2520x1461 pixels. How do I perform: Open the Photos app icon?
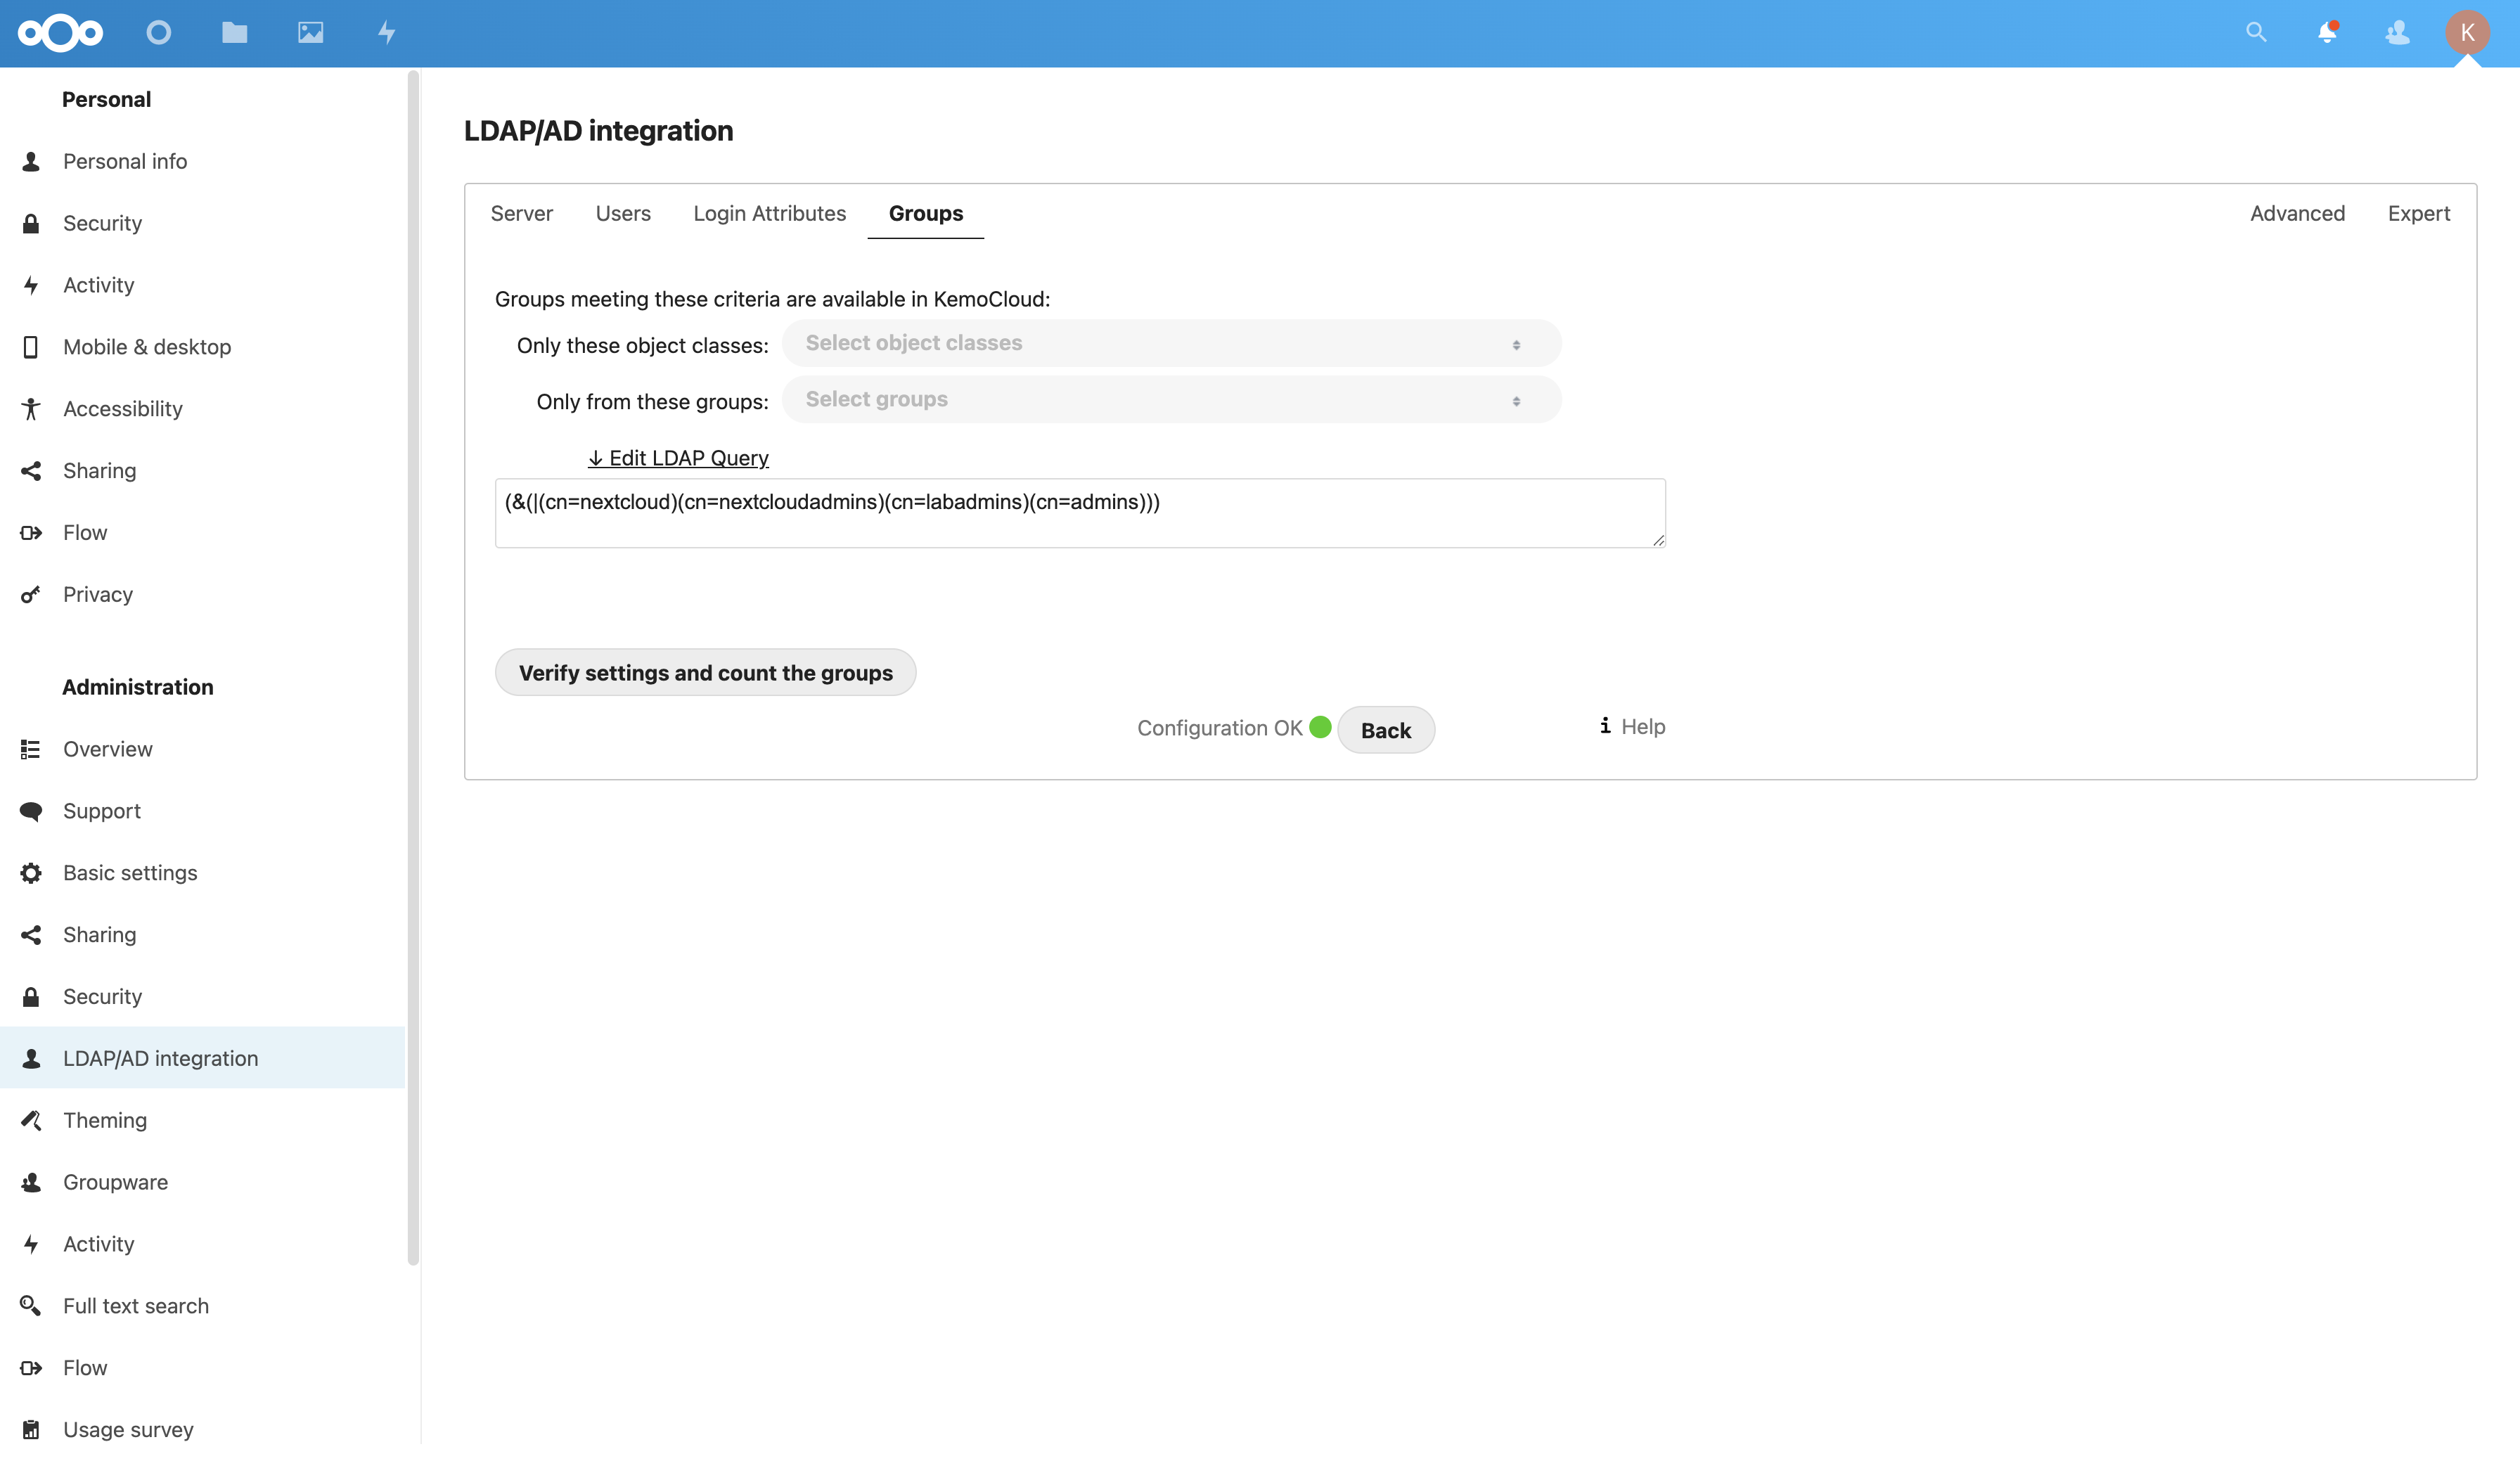tap(310, 33)
